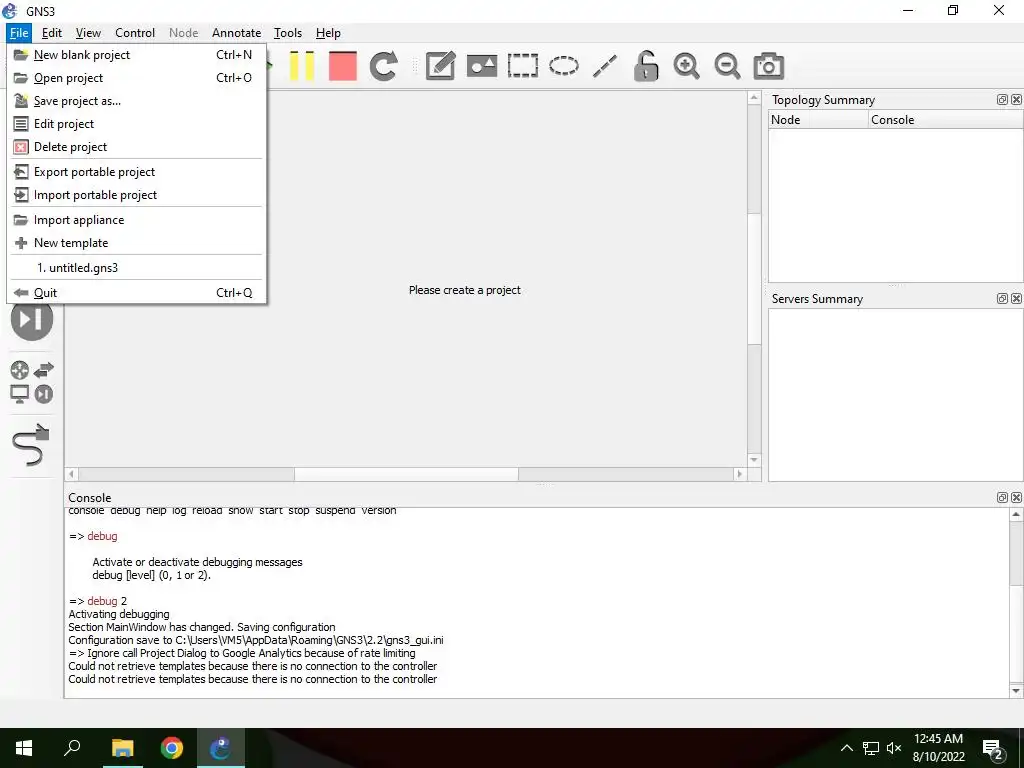1024x768 pixels.
Task: Open the security devices sidebar icon
Action: click(31, 320)
